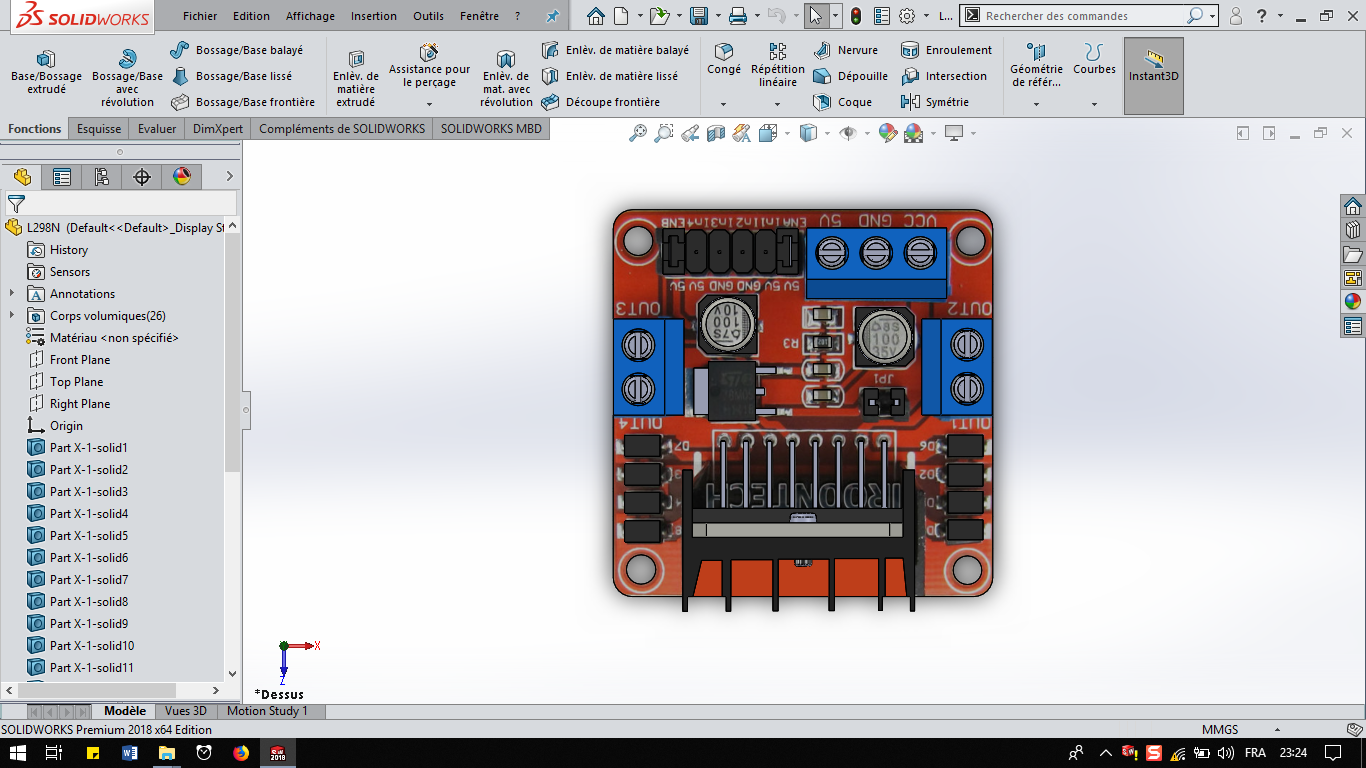This screenshot has width=1366, height=768.
Task: Open DimXpertManager panel tab
Action: pyautogui.click(x=142, y=177)
